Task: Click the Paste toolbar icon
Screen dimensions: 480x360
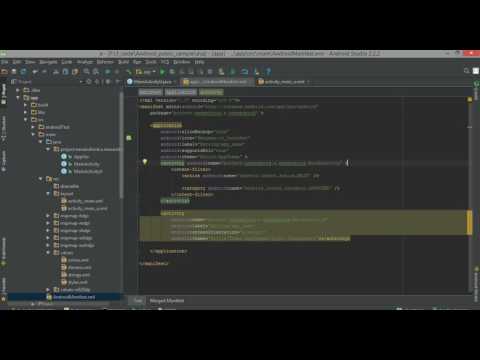Action: (x=75, y=72)
